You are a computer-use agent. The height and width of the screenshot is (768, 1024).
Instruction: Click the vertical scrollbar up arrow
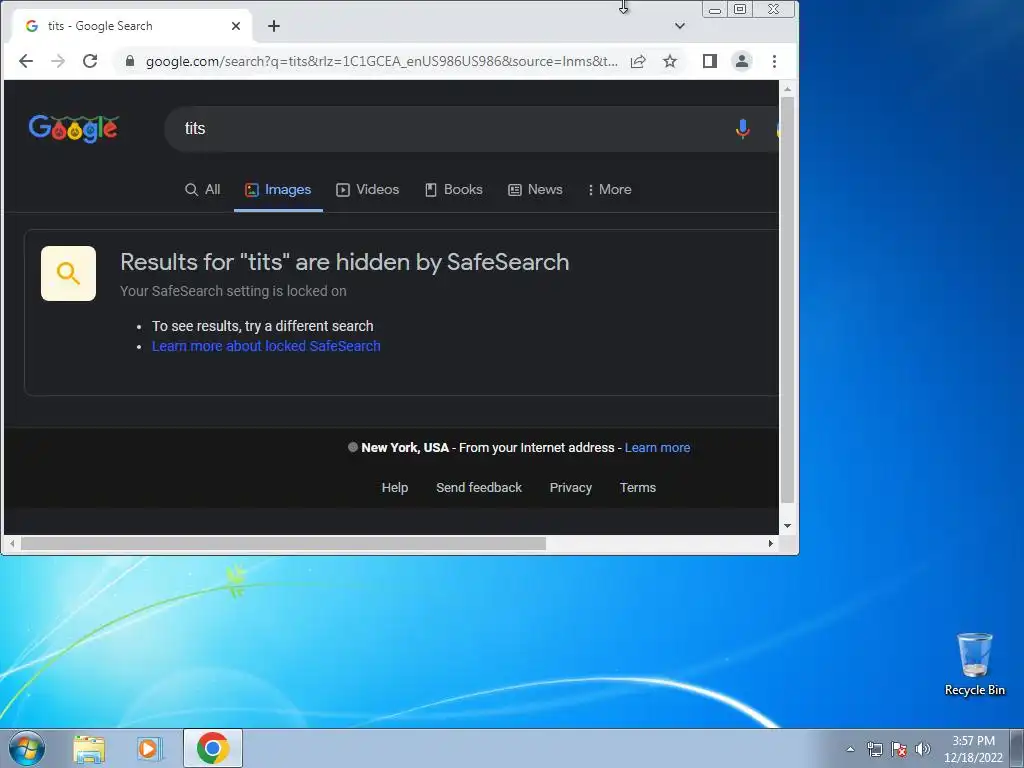[x=788, y=88]
